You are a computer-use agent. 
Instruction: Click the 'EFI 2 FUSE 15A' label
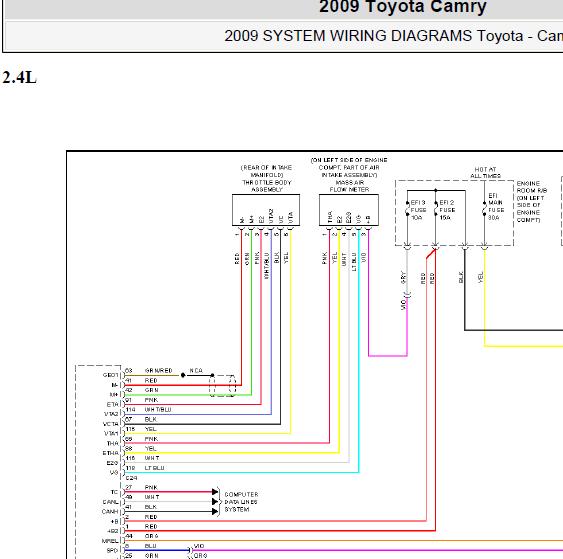447,210
